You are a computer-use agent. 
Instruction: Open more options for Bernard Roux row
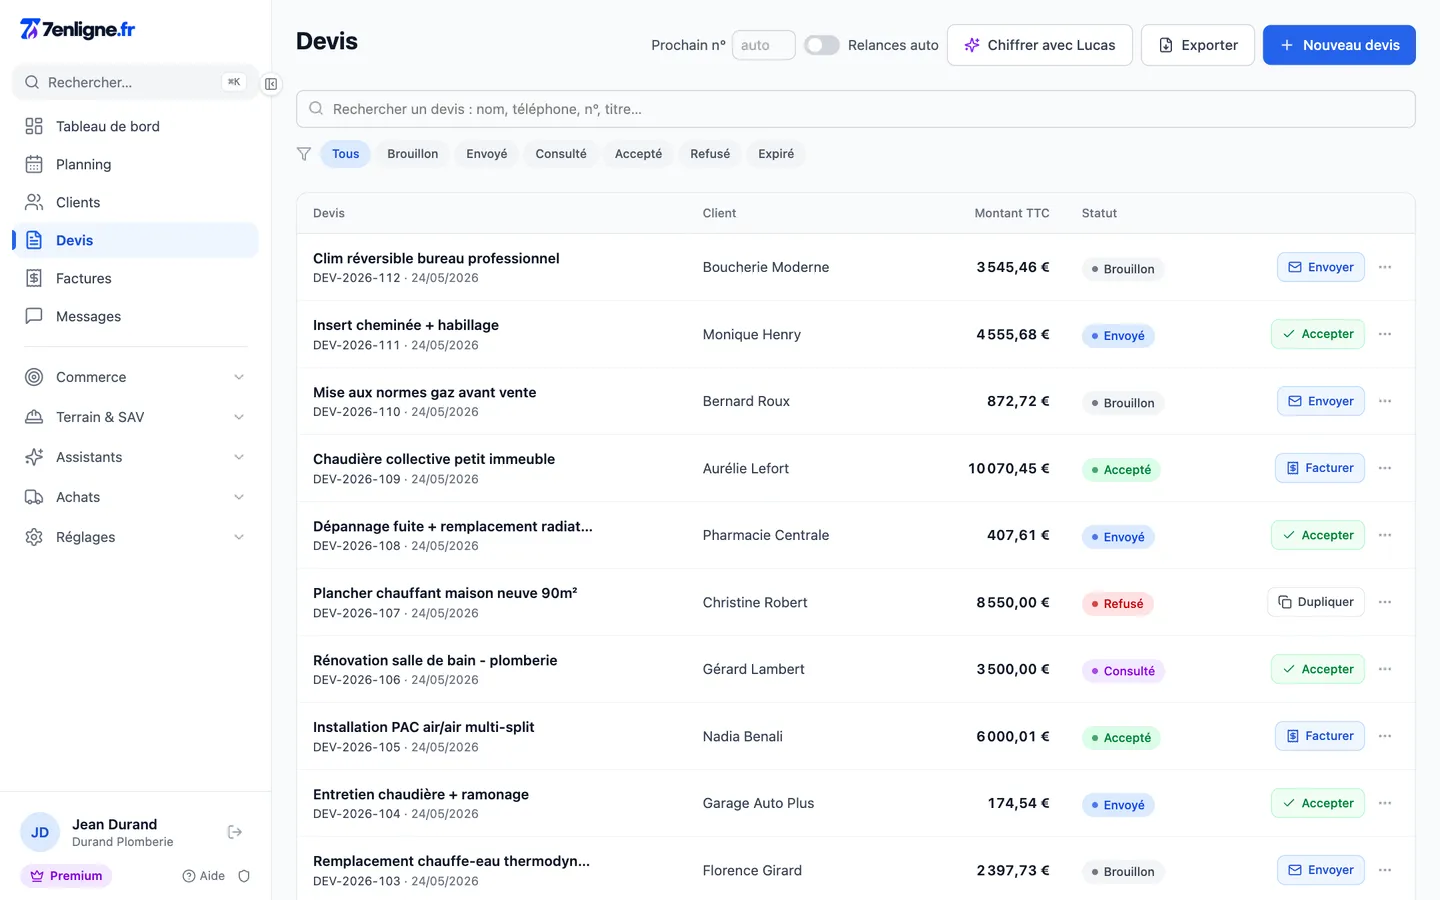[1385, 401]
